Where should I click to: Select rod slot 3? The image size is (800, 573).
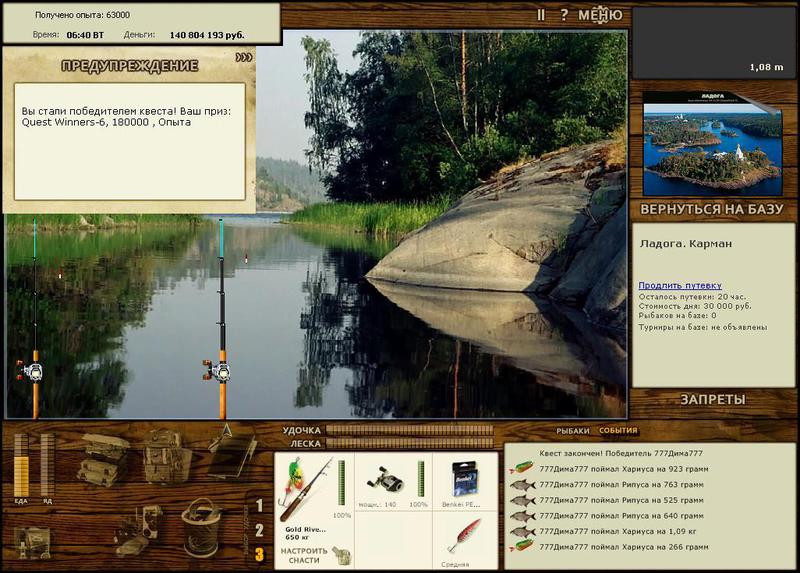[x=259, y=555]
